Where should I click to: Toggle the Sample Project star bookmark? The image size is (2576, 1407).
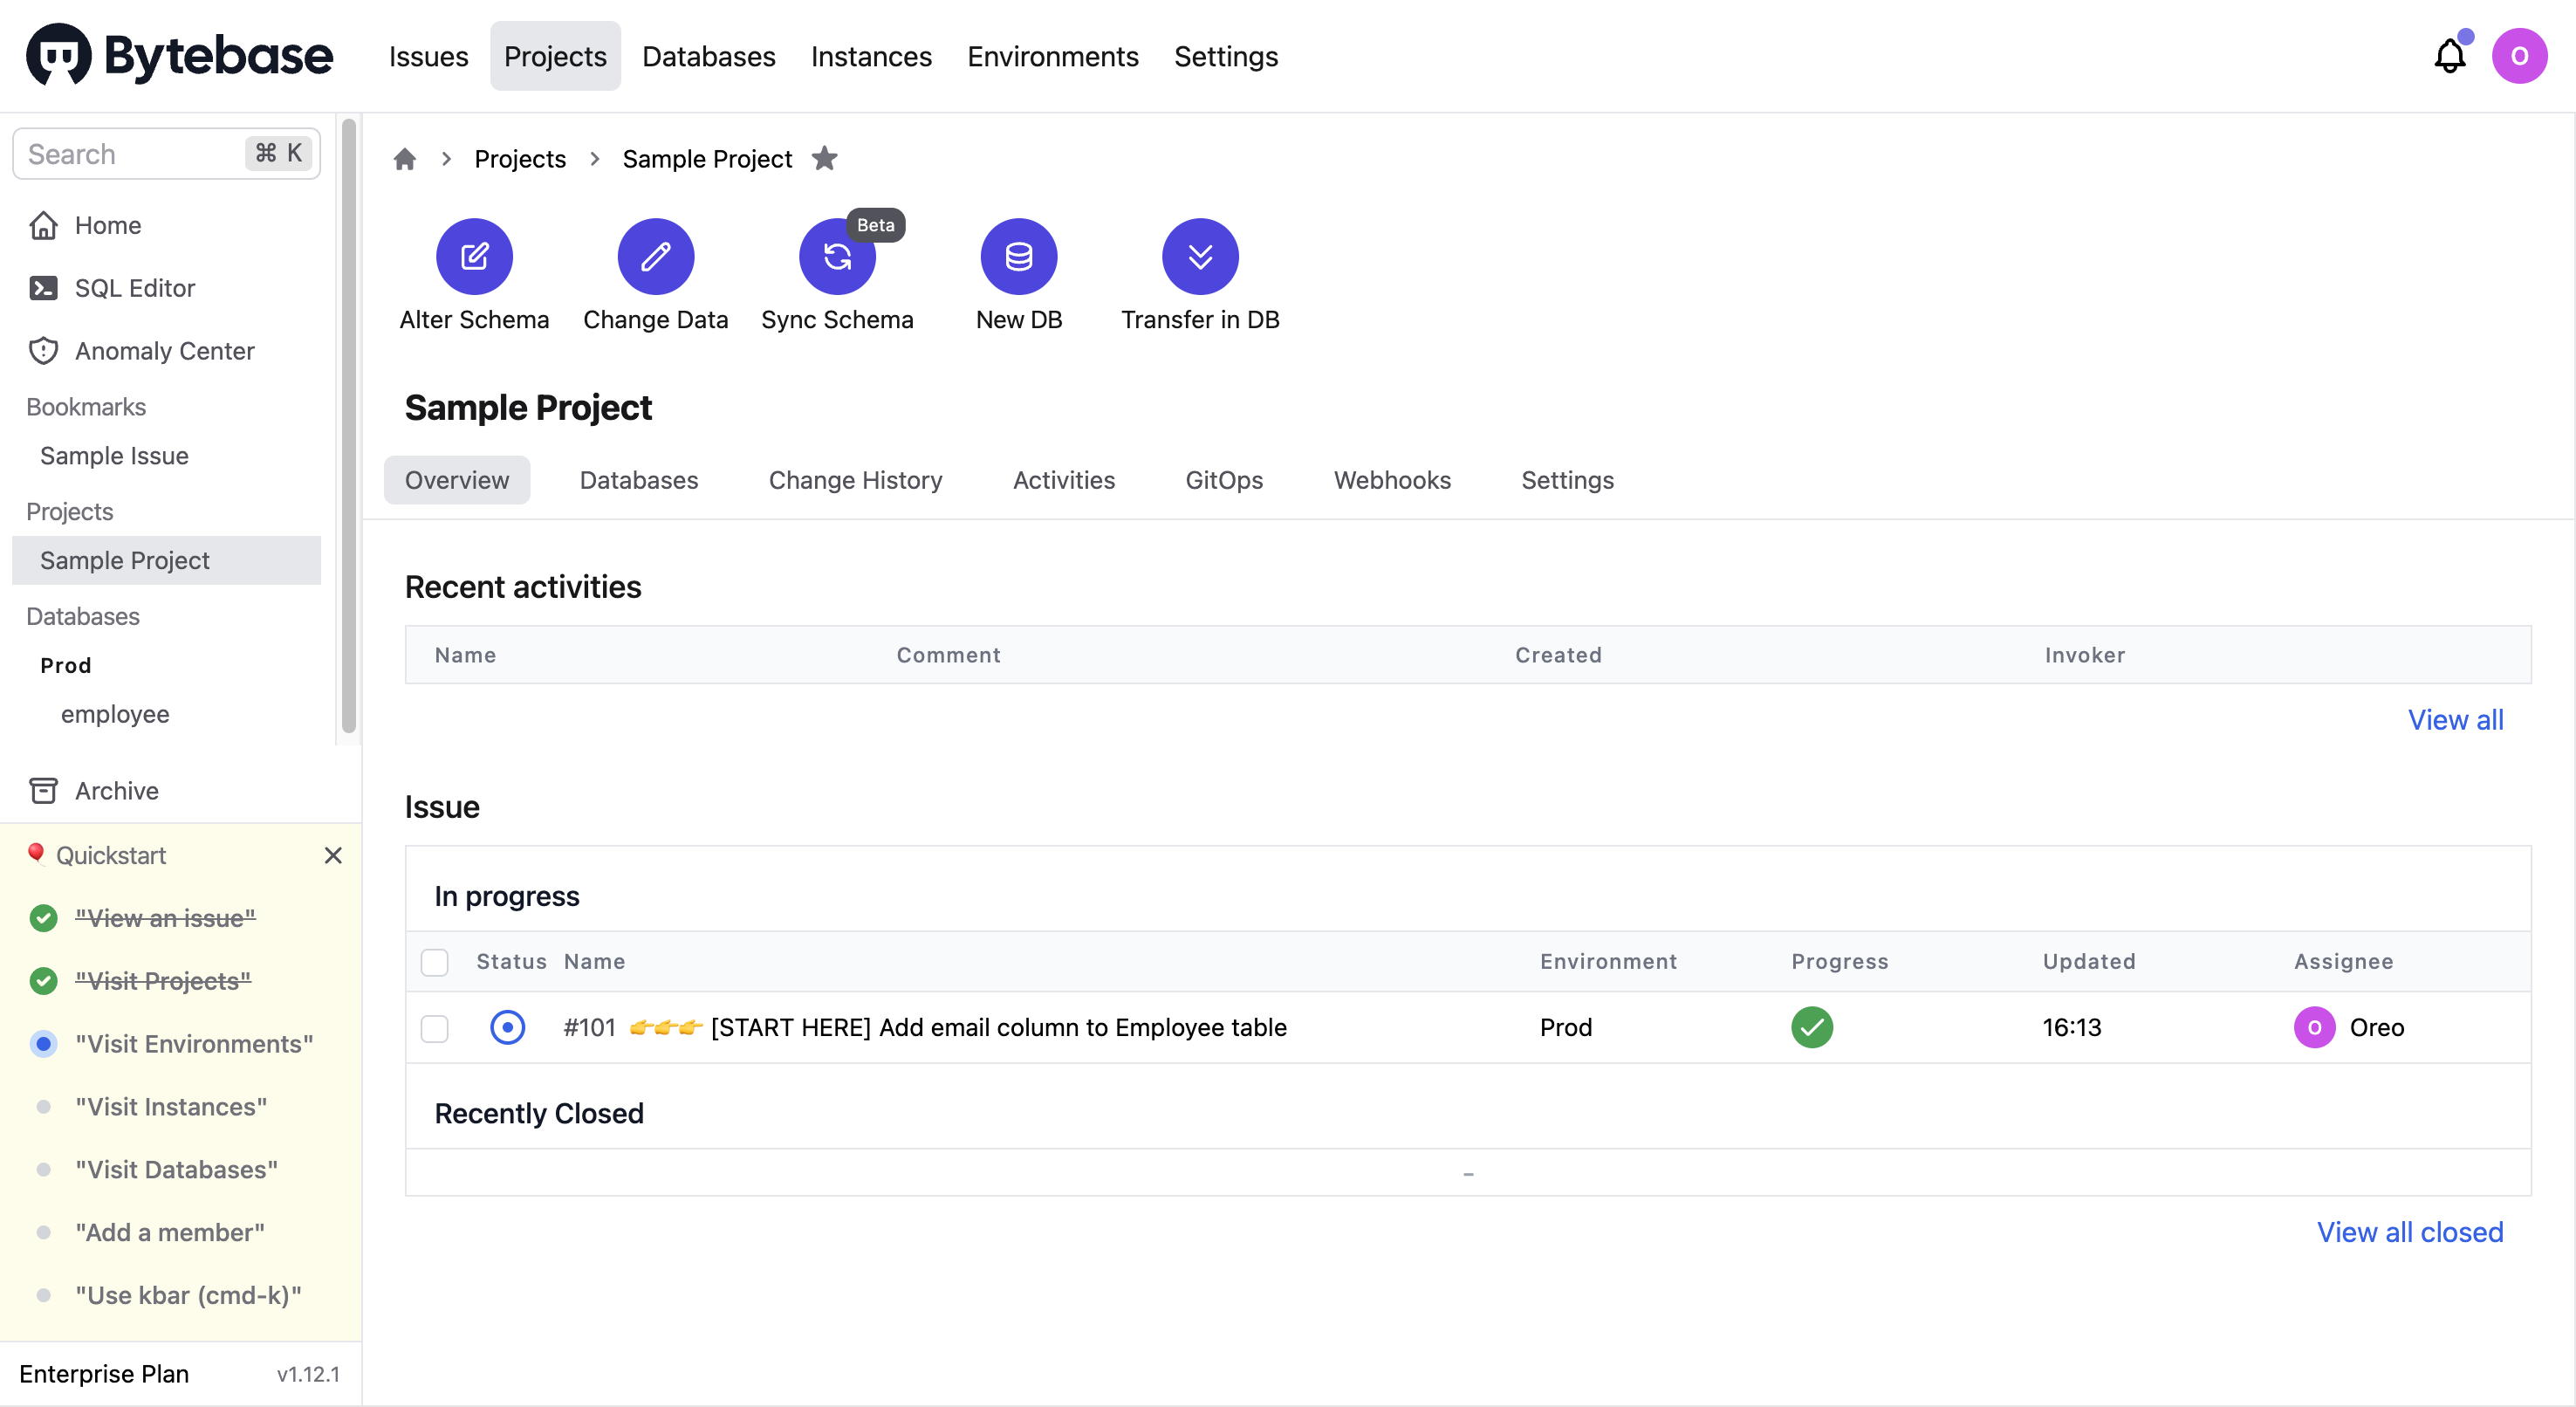tap(824, 158)
